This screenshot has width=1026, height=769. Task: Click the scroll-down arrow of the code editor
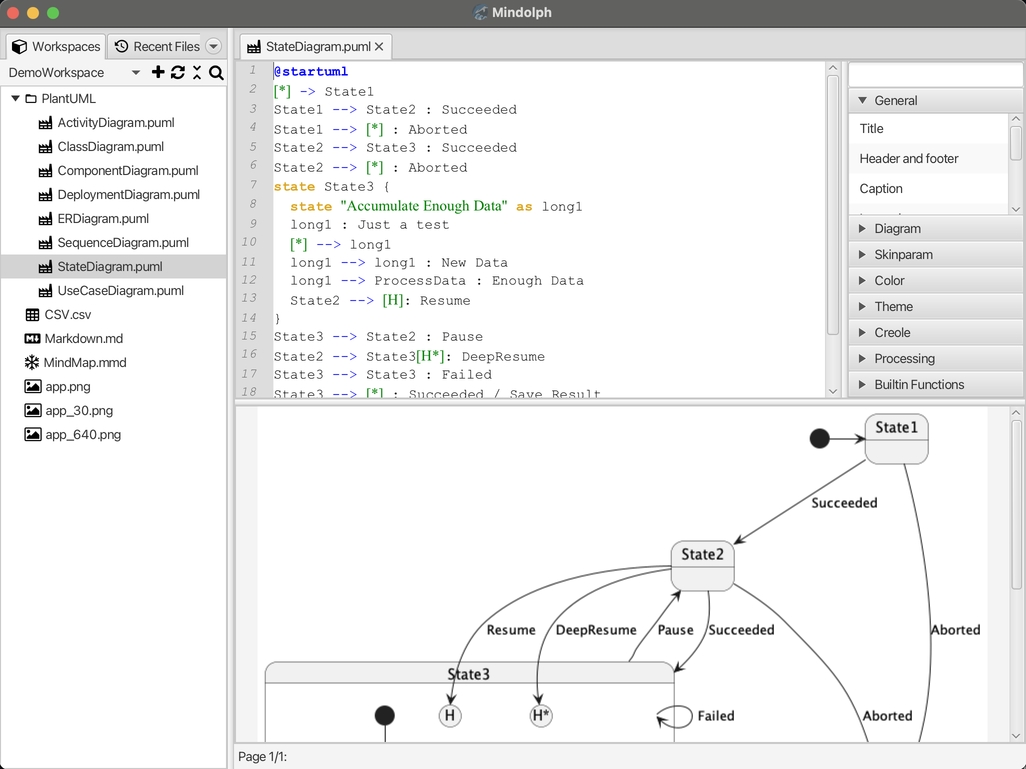coord(833,391)
